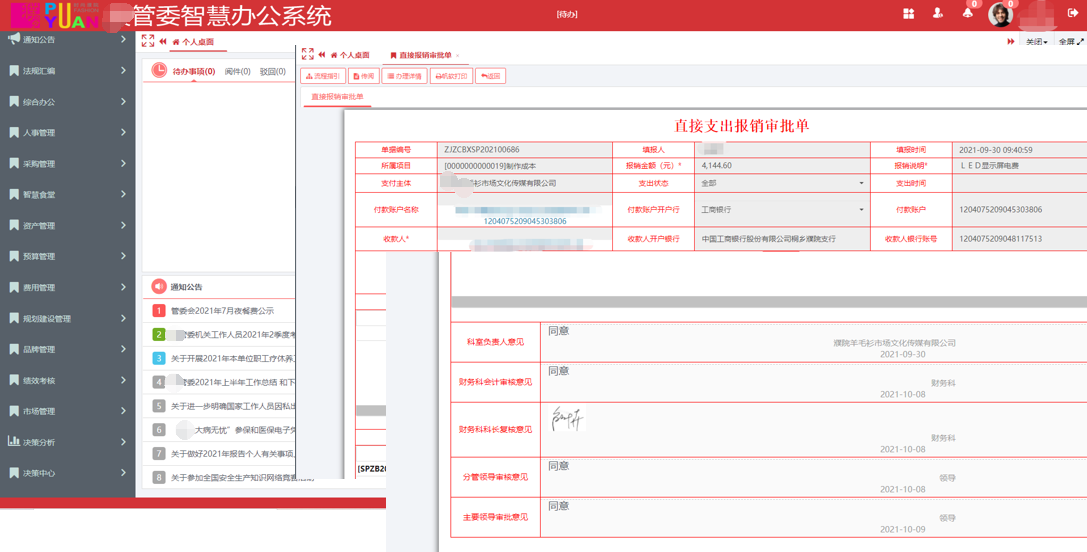
Task: Click the 流程指引 toolbar button
Action: [323, 76]
